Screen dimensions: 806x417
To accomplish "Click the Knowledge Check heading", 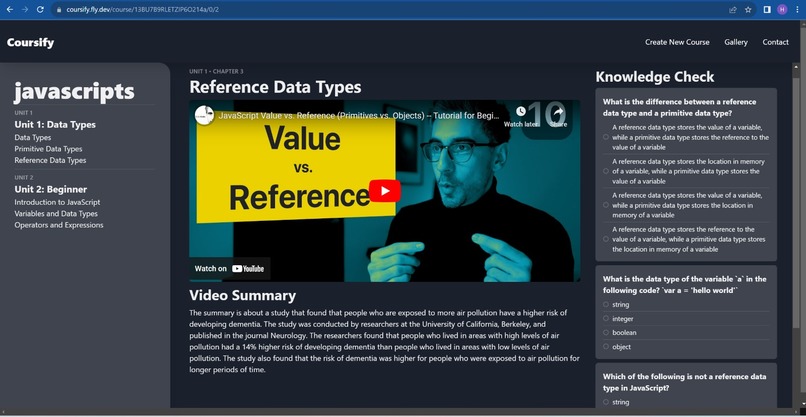I will tap(654, 77).
